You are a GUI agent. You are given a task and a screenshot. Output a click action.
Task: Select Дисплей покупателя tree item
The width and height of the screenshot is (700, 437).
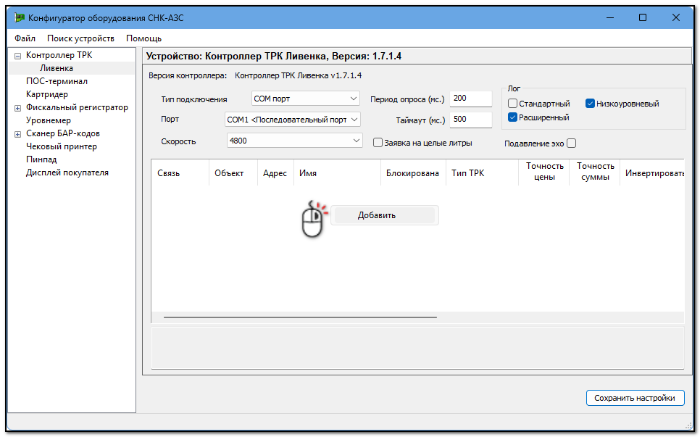(67, 172)
